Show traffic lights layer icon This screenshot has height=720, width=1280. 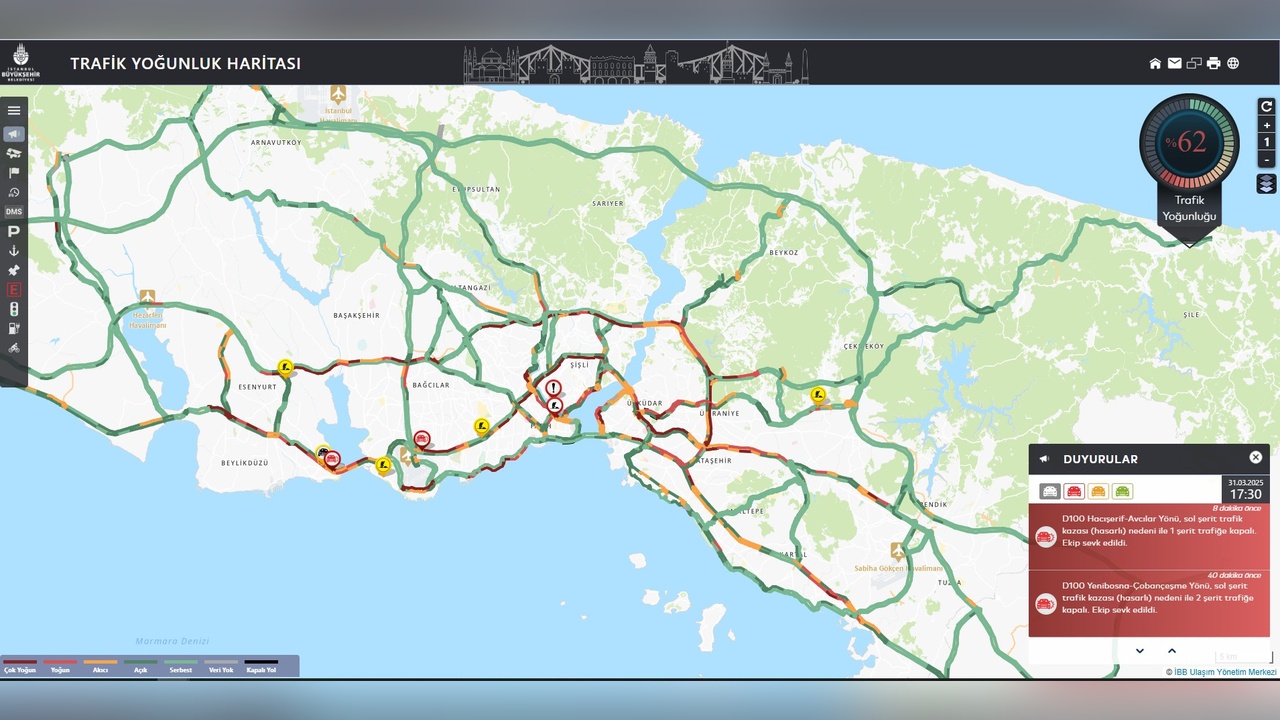[x=14, y=309]
